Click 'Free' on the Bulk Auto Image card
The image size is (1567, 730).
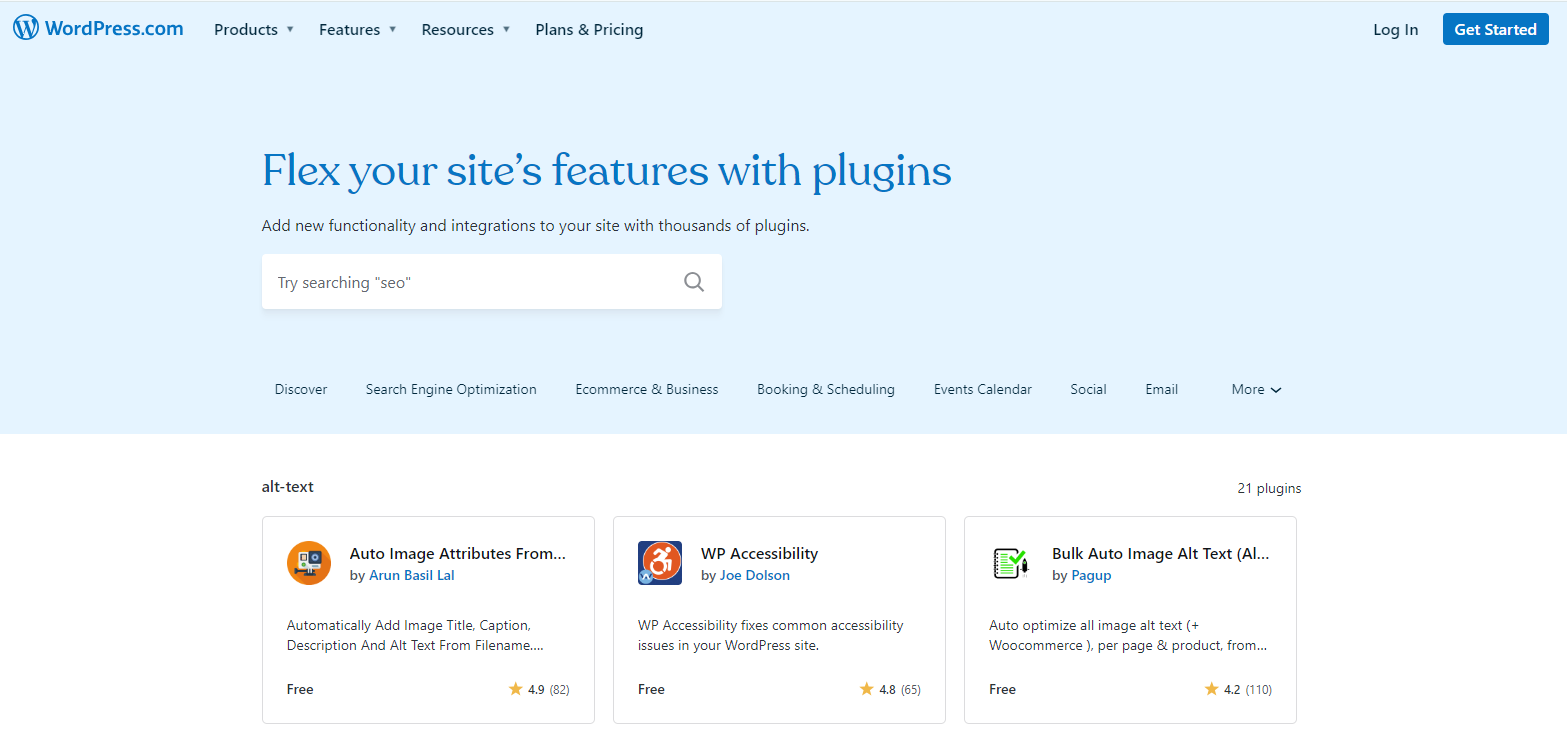pyautogui.click(x=1002, y=689)
